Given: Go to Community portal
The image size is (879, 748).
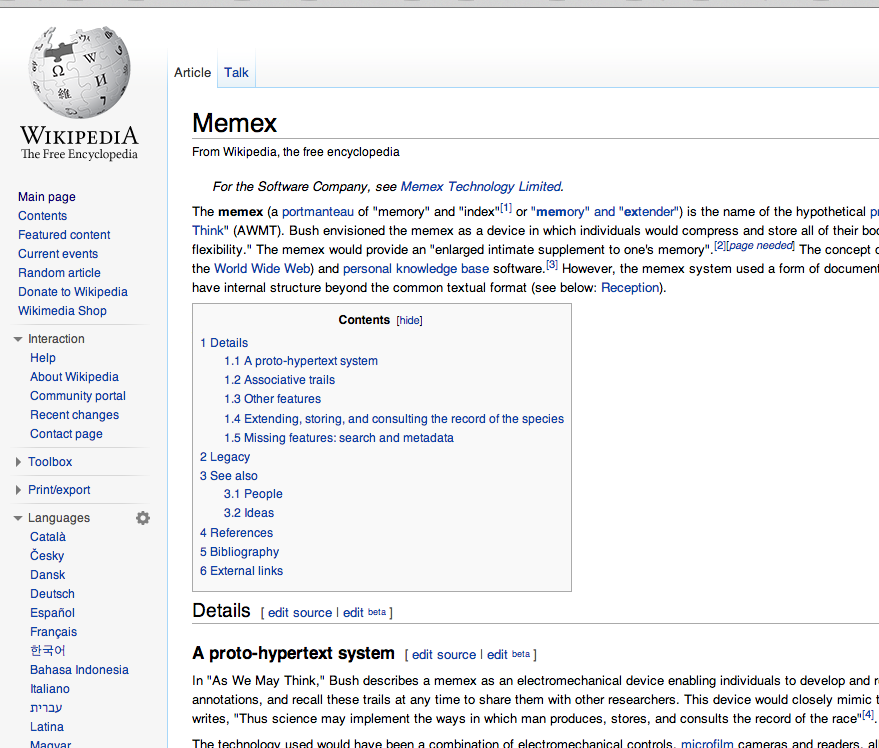Looking at the screenshot, I should tap(78, 396).
